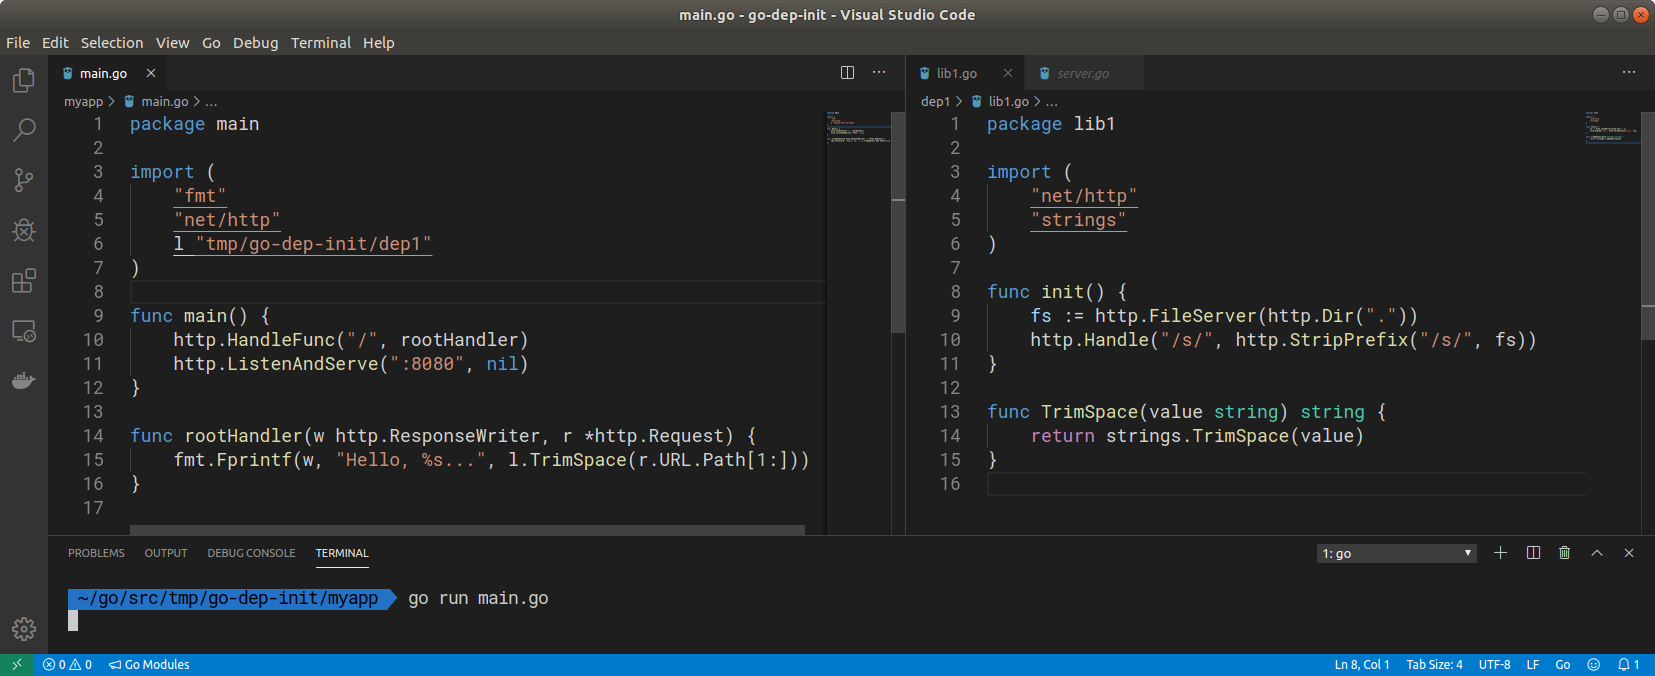Kill the terminal with trash icon
This screenshot has height=676, width=1655.
tap(1564, 553)
